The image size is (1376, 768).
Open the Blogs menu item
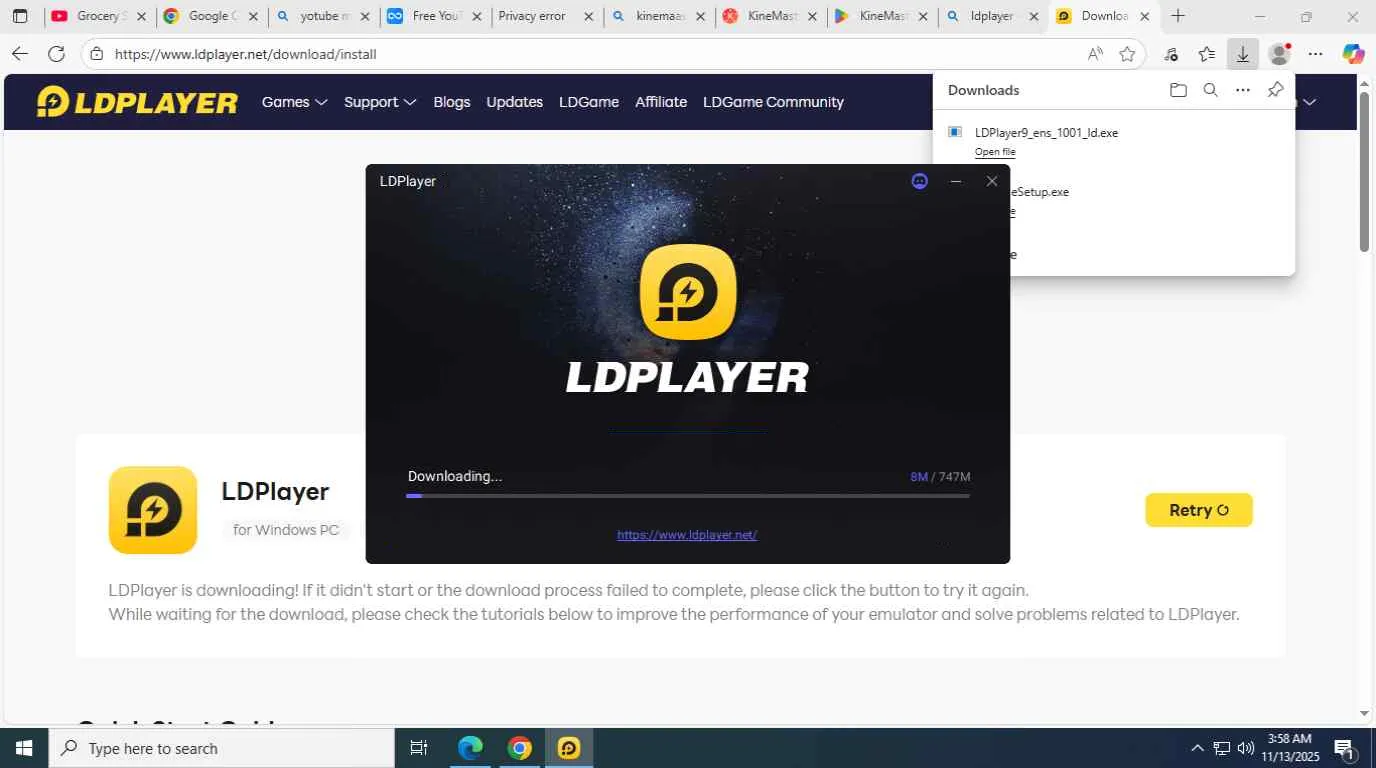coord(452,102)
